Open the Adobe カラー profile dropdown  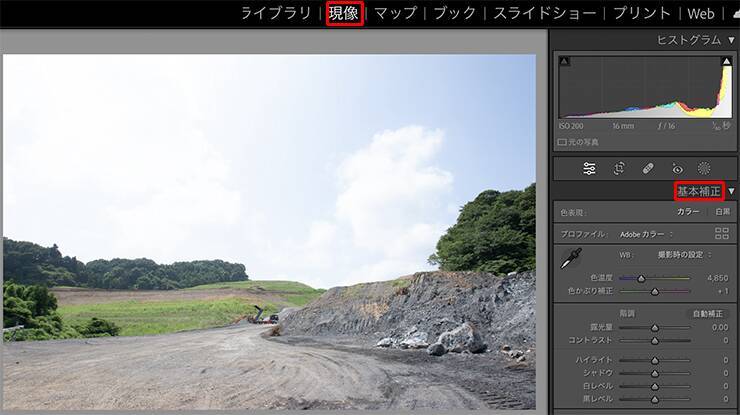coord(646,234)
